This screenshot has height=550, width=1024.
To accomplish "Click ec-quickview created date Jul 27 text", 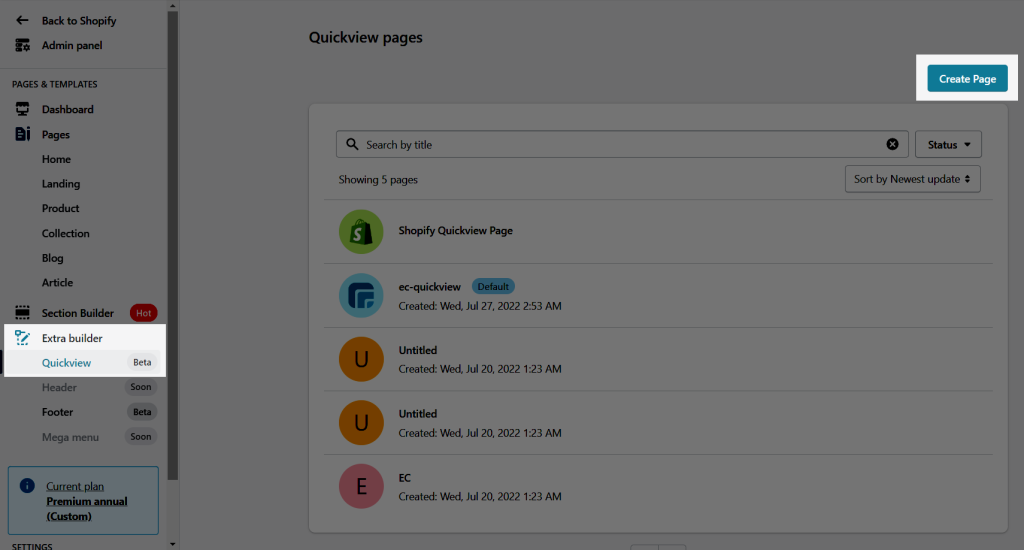I will [480, 306].
